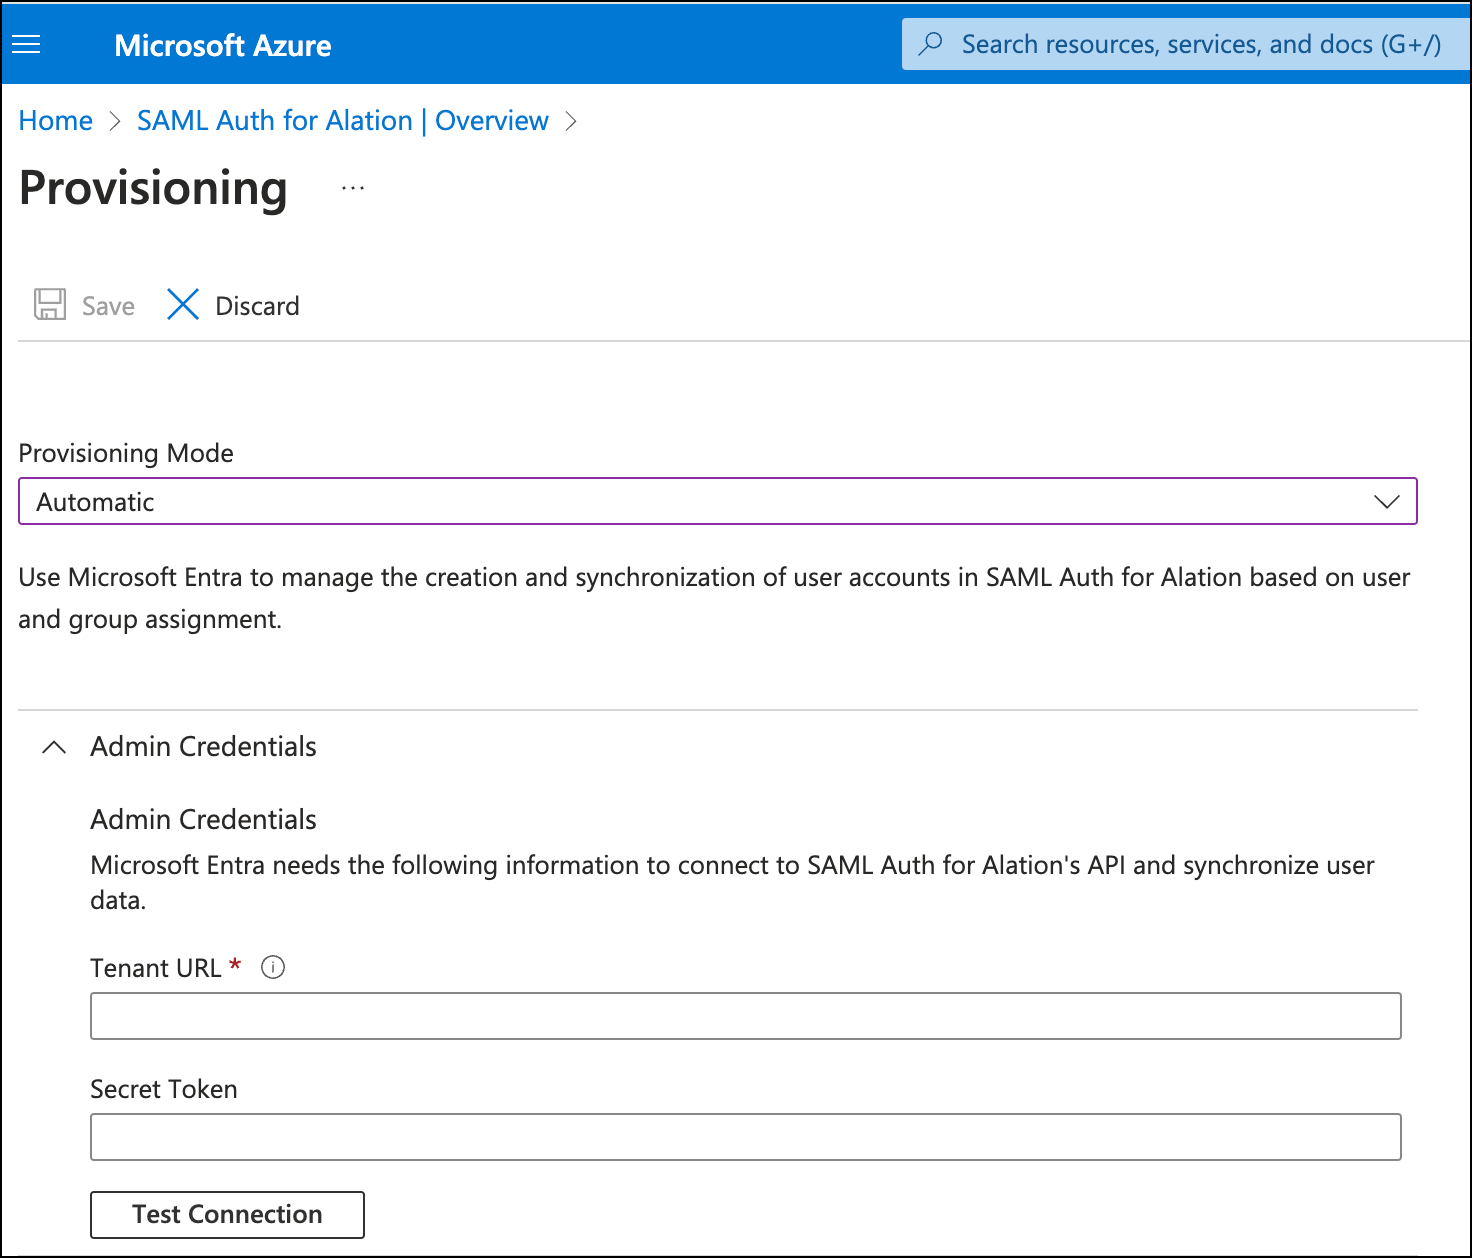Click the Microsoft Azure logo text
The width and height of the screenshot is (1472, 1258).
222,45
